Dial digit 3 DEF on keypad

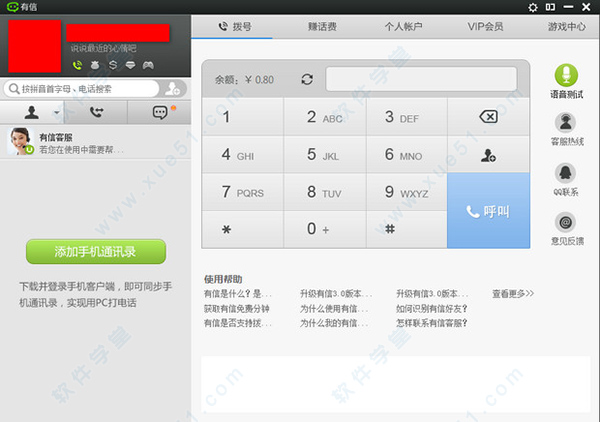[407, 117]
